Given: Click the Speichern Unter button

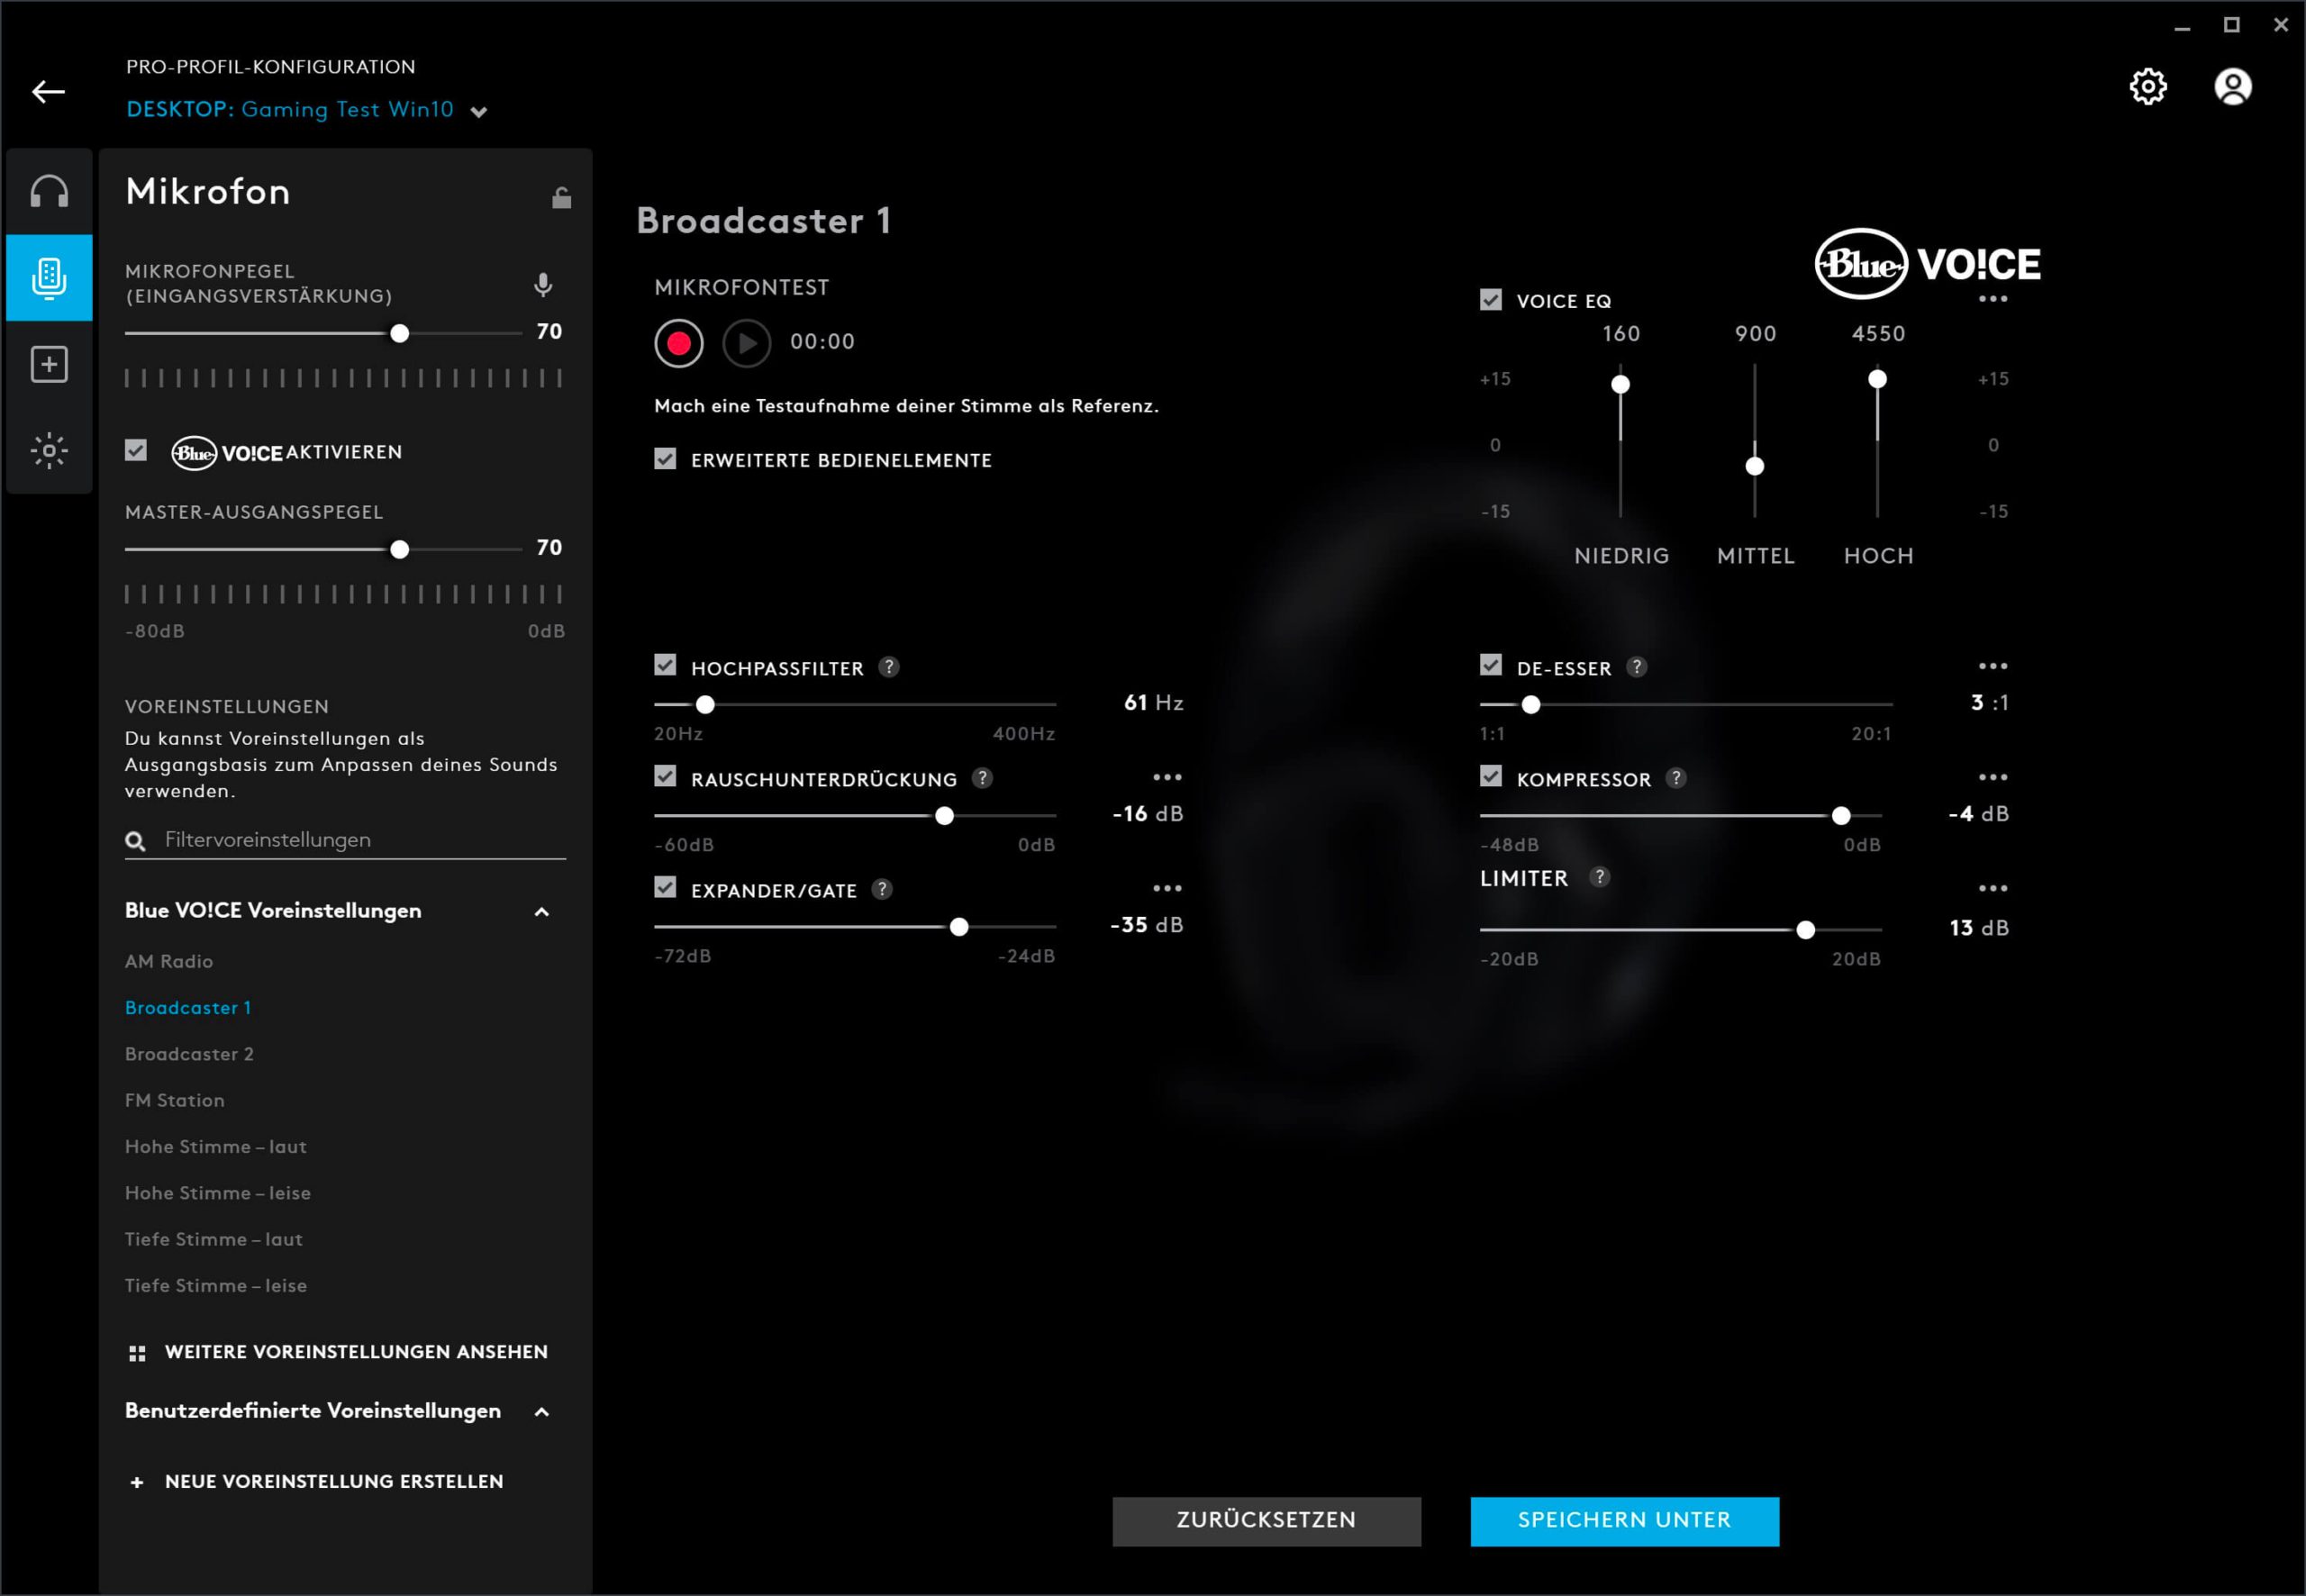Looking at the screenshot, I should coord(1623,1520).
